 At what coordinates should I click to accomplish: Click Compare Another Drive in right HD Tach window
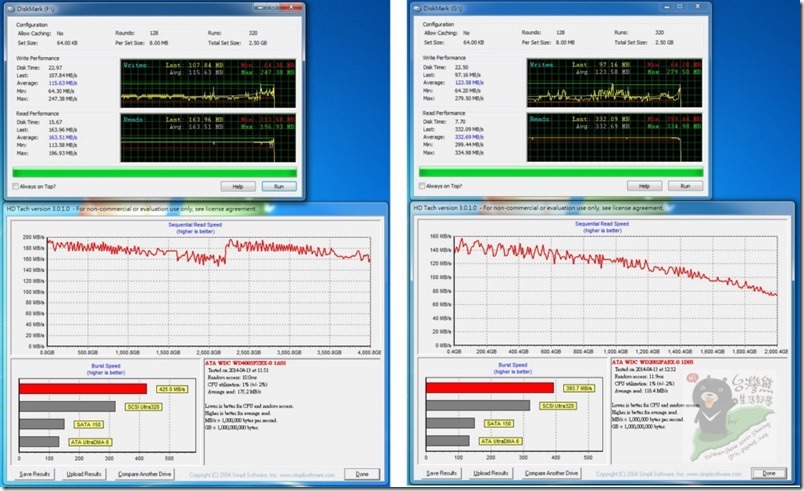pyautogui.click(x=551, y=473)
